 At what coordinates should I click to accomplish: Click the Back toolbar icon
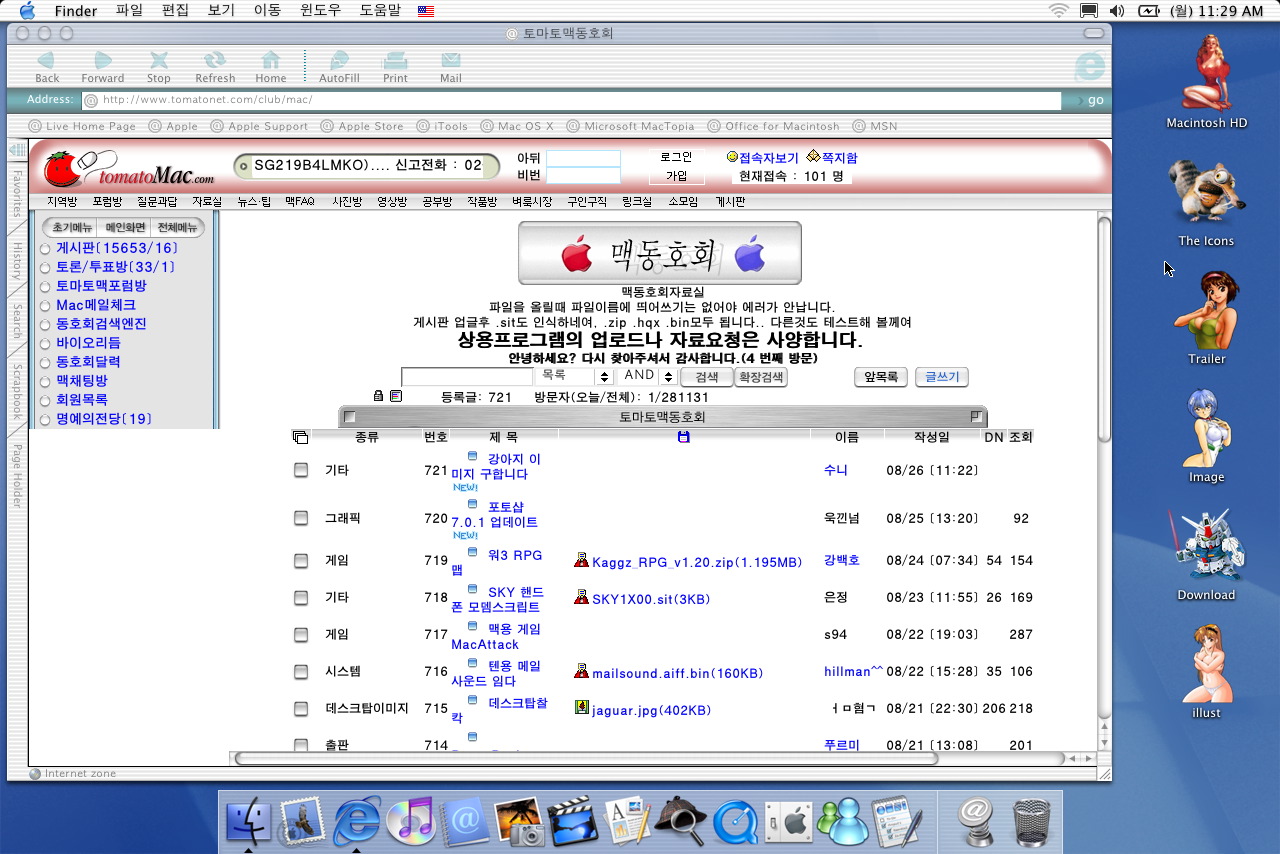point(46,65)
